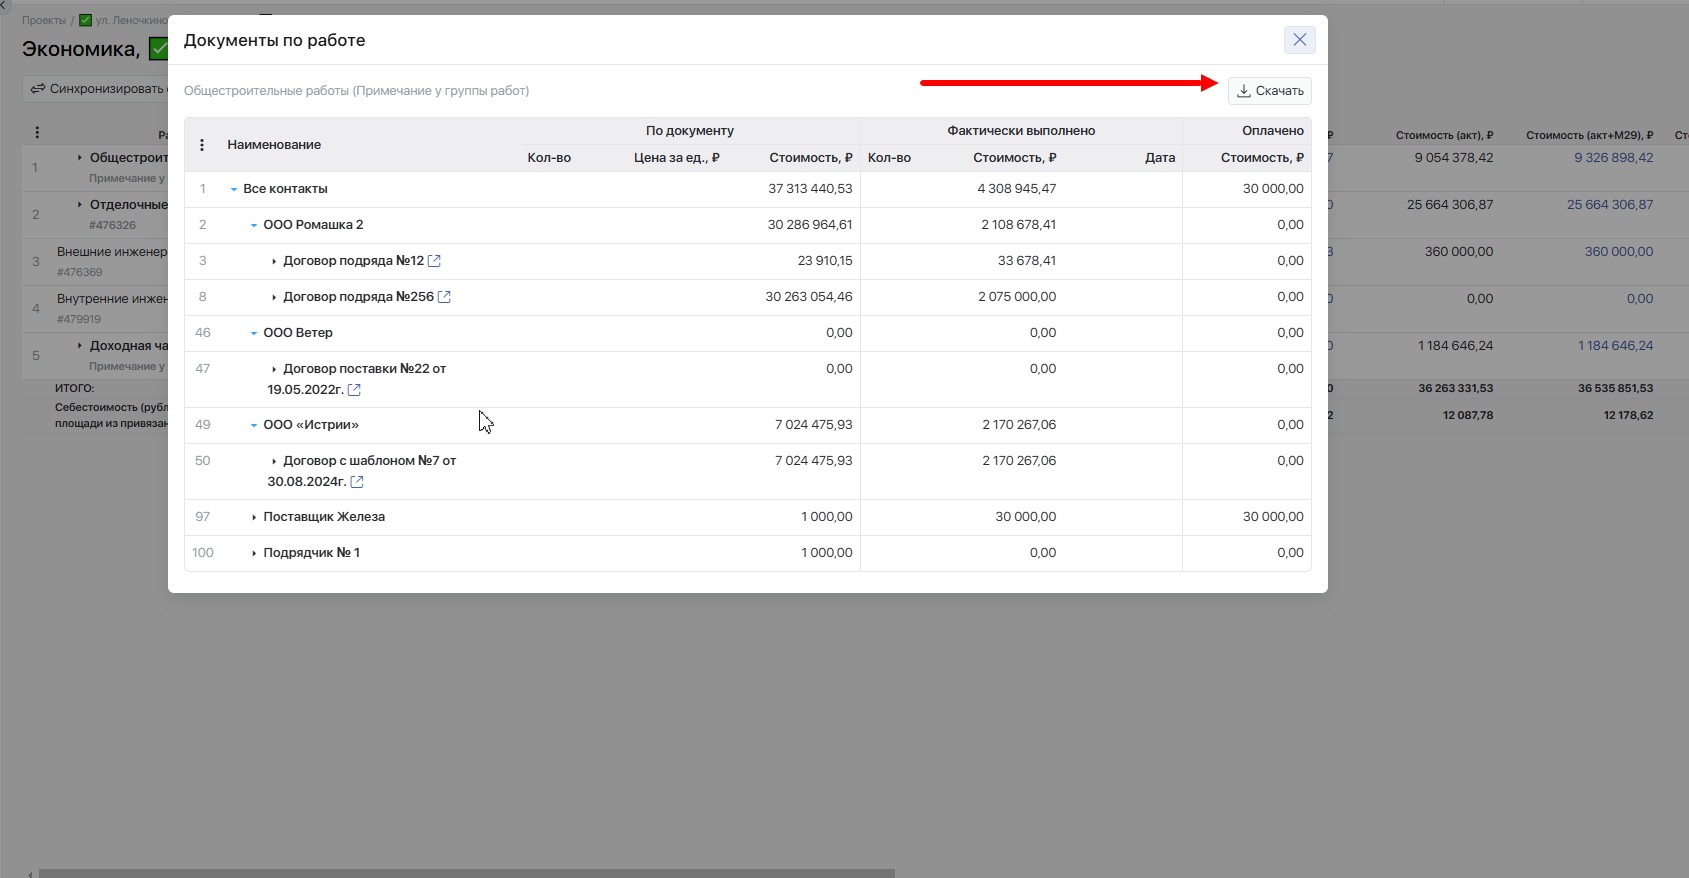Click the horizontal scrollbar at the bottom
1689x878 pixels.
coord(466,873)
